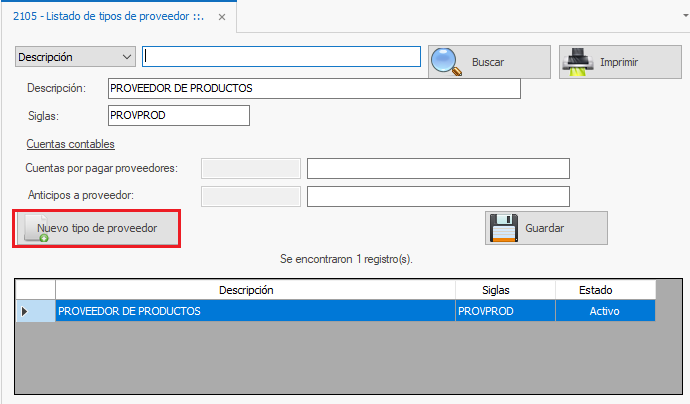The image size is (690, 404).
Task: Click the Anticipos a proveedor code box
Action: 250,196
